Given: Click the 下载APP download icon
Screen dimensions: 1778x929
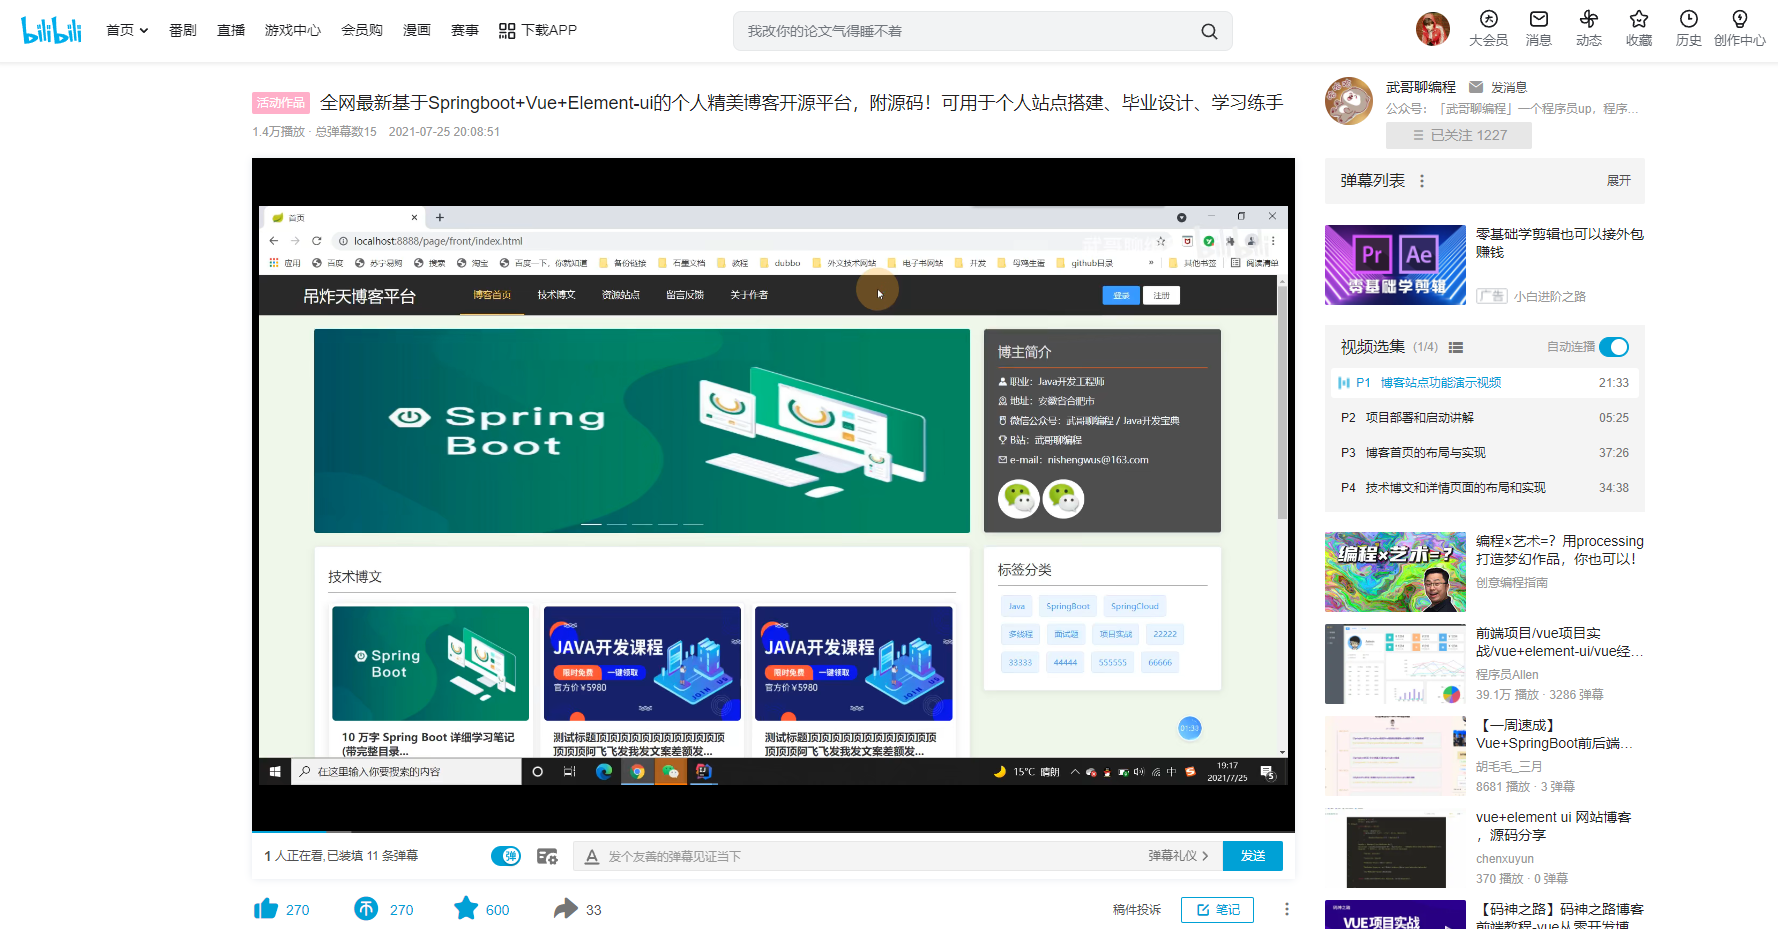Looking at the screenshot, I should click(x=507, y=31).
